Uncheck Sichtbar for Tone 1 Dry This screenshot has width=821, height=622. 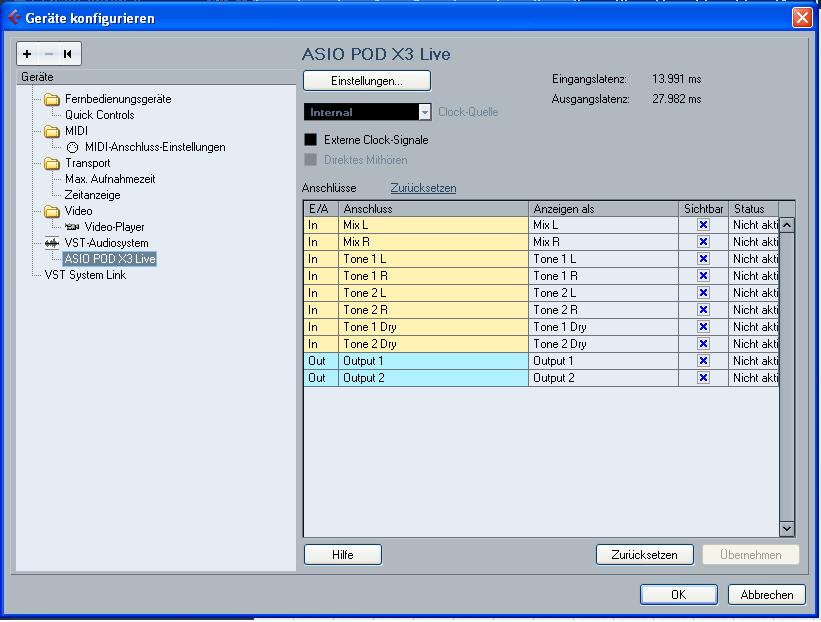703,327
